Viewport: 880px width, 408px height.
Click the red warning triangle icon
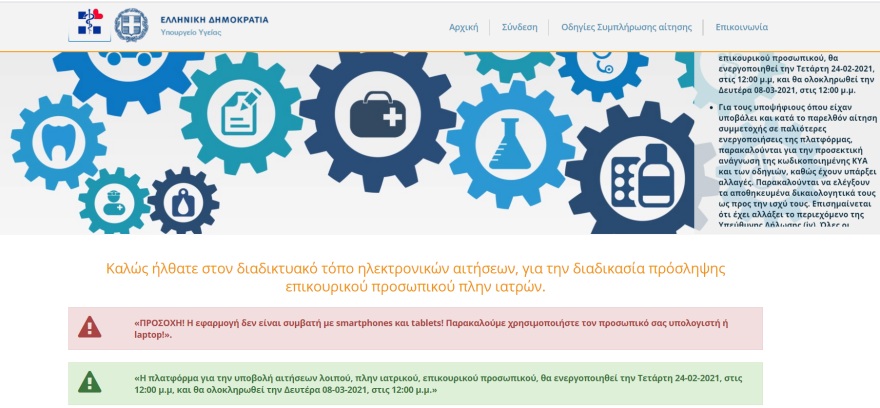click(x=90, y=327)
